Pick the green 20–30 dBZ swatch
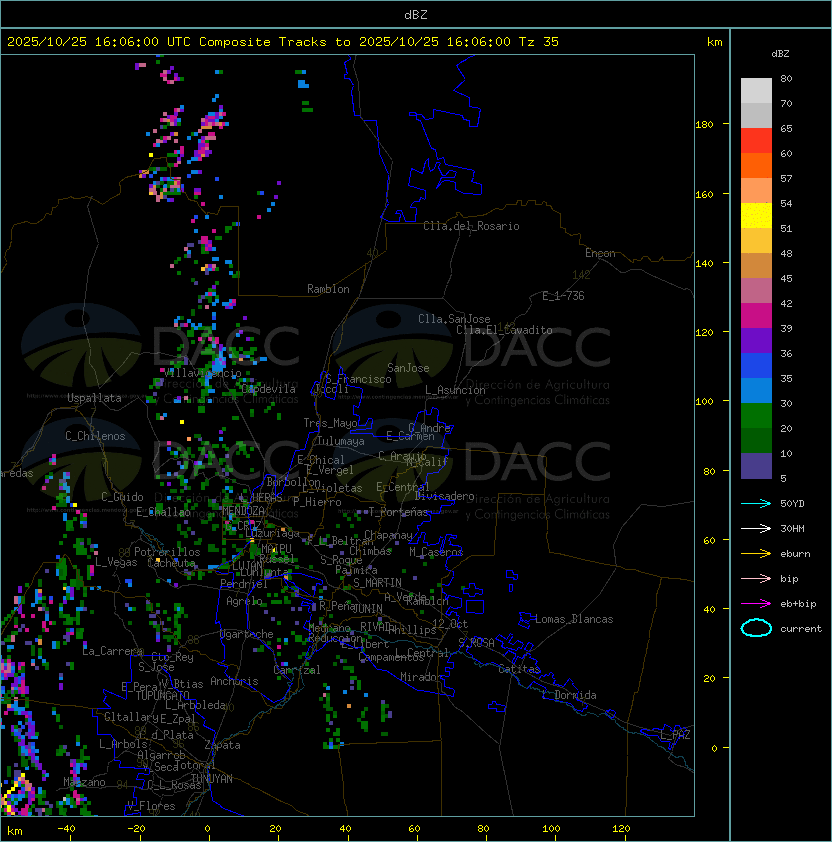 click(756, 416)
